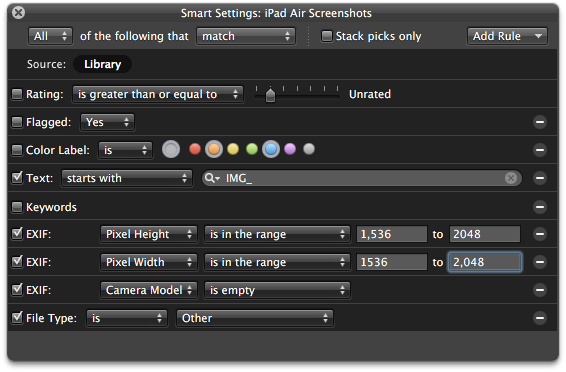Screen dimensions: 566x372
Task: Uncheck the File Type rule checkbox
Action: tap(17, 318)
